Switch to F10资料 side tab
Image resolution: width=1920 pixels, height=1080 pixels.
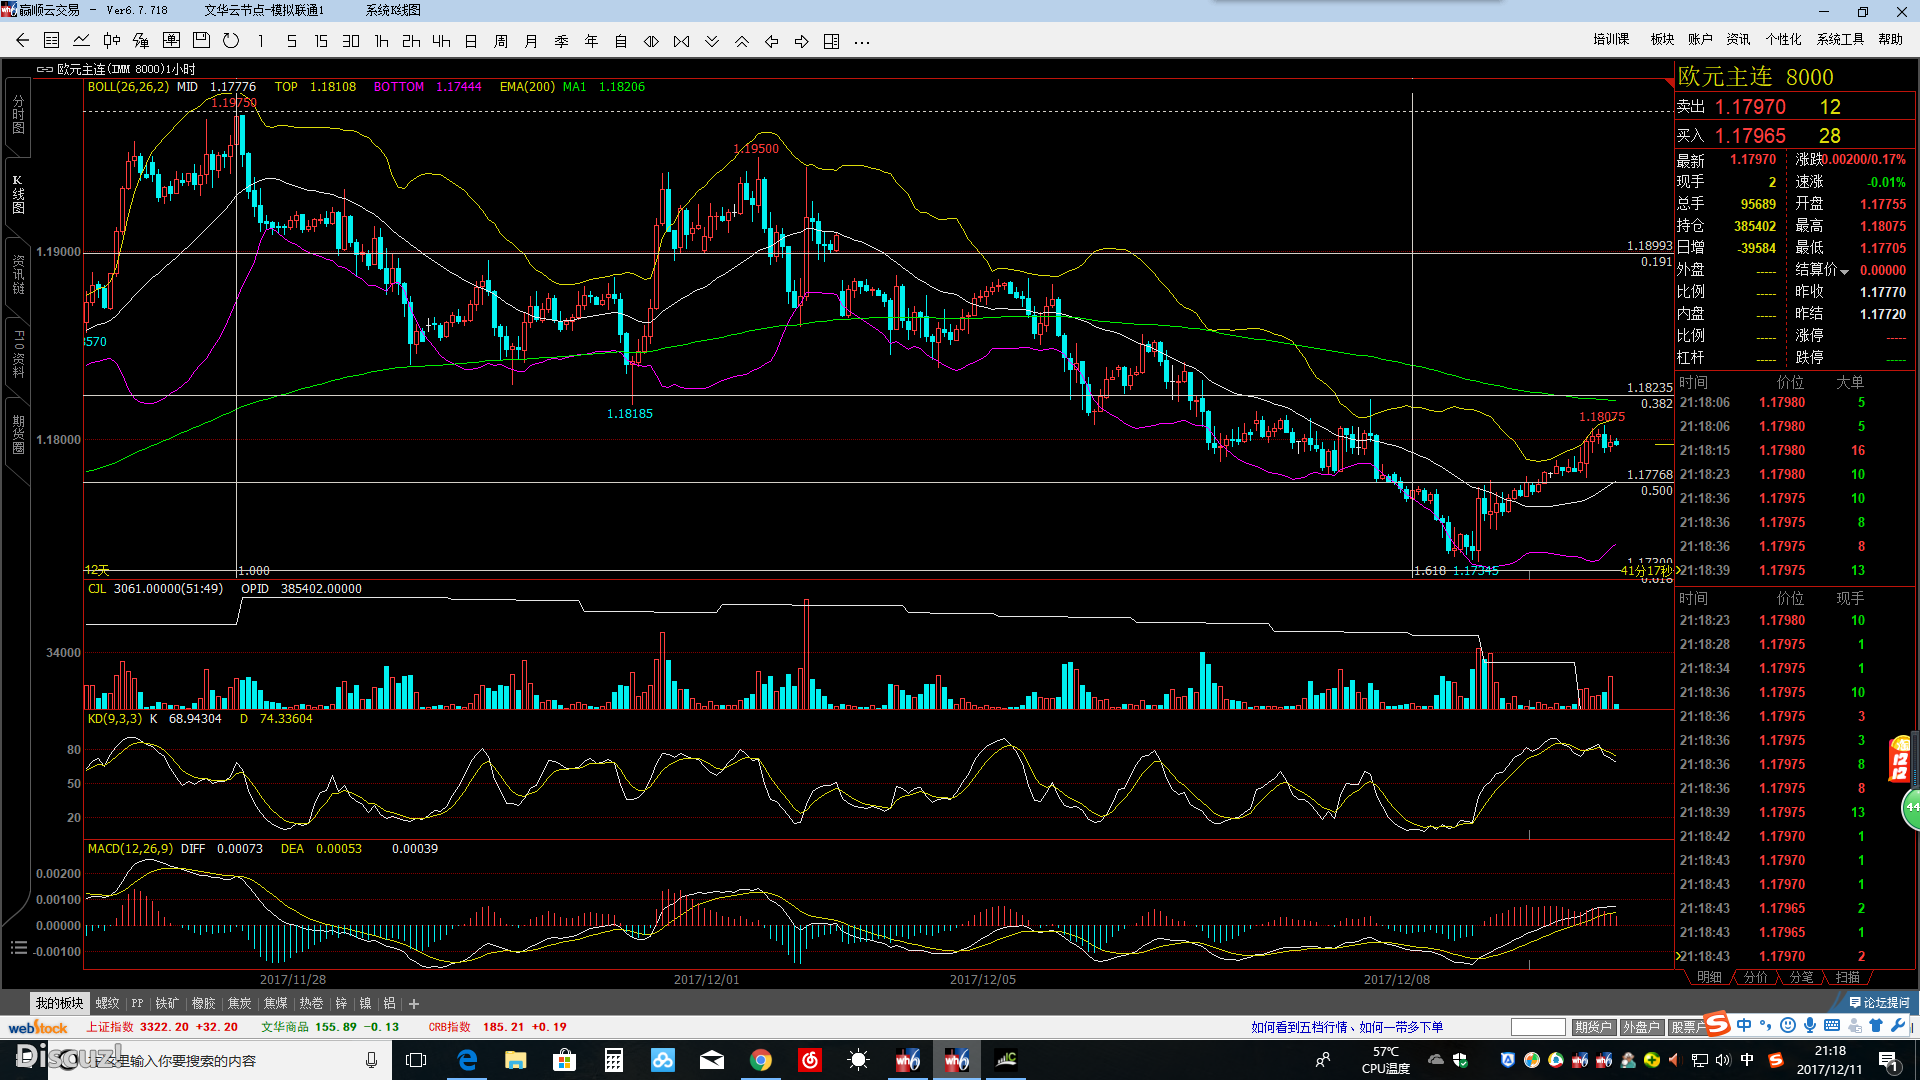[18, 355]
